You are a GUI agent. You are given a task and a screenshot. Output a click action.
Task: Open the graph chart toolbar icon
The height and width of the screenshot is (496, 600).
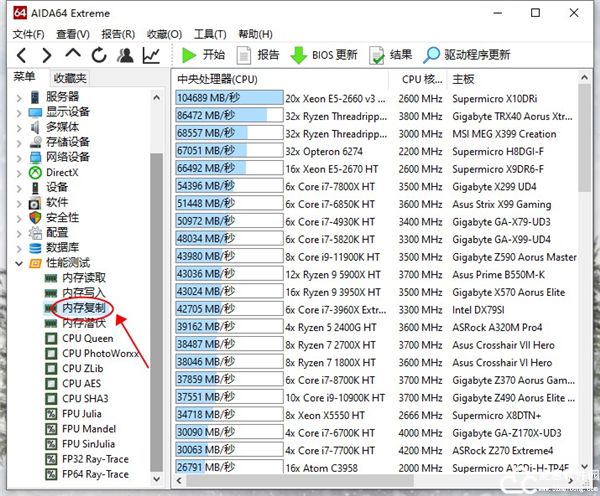click(x=151, y=55)
